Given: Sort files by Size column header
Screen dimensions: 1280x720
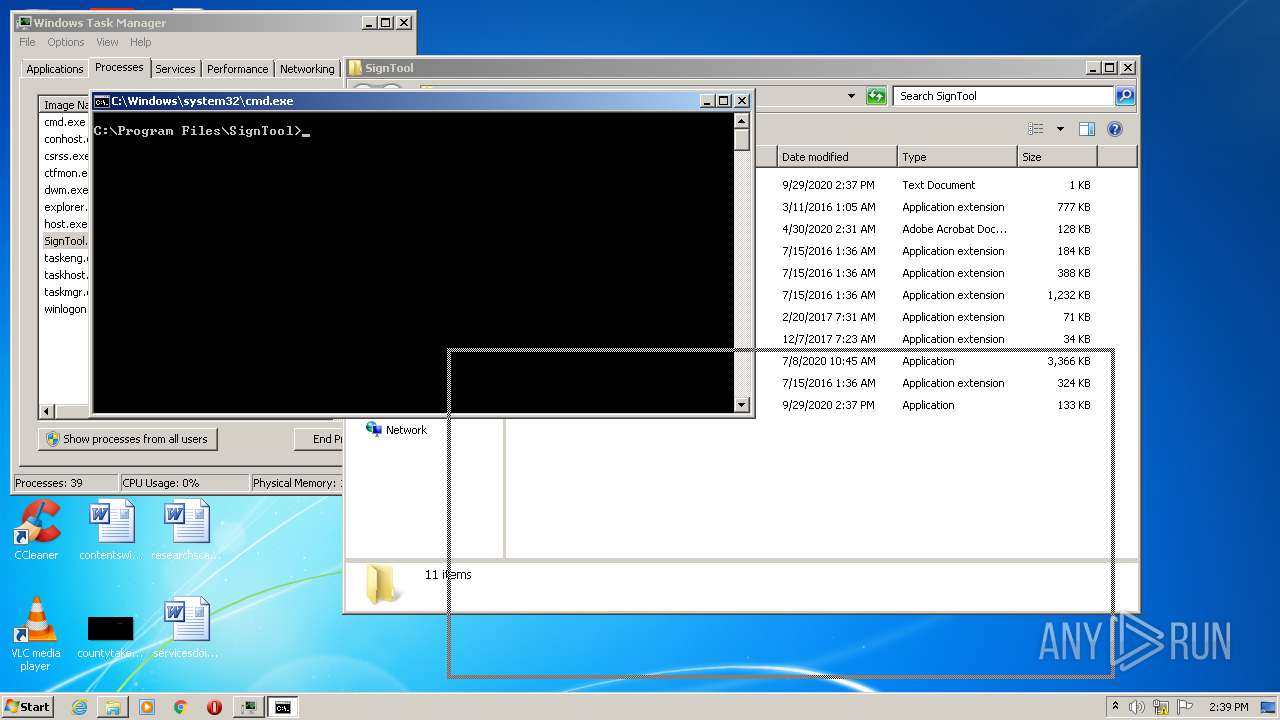Looking at the screenshot, I should (1057, 157).
